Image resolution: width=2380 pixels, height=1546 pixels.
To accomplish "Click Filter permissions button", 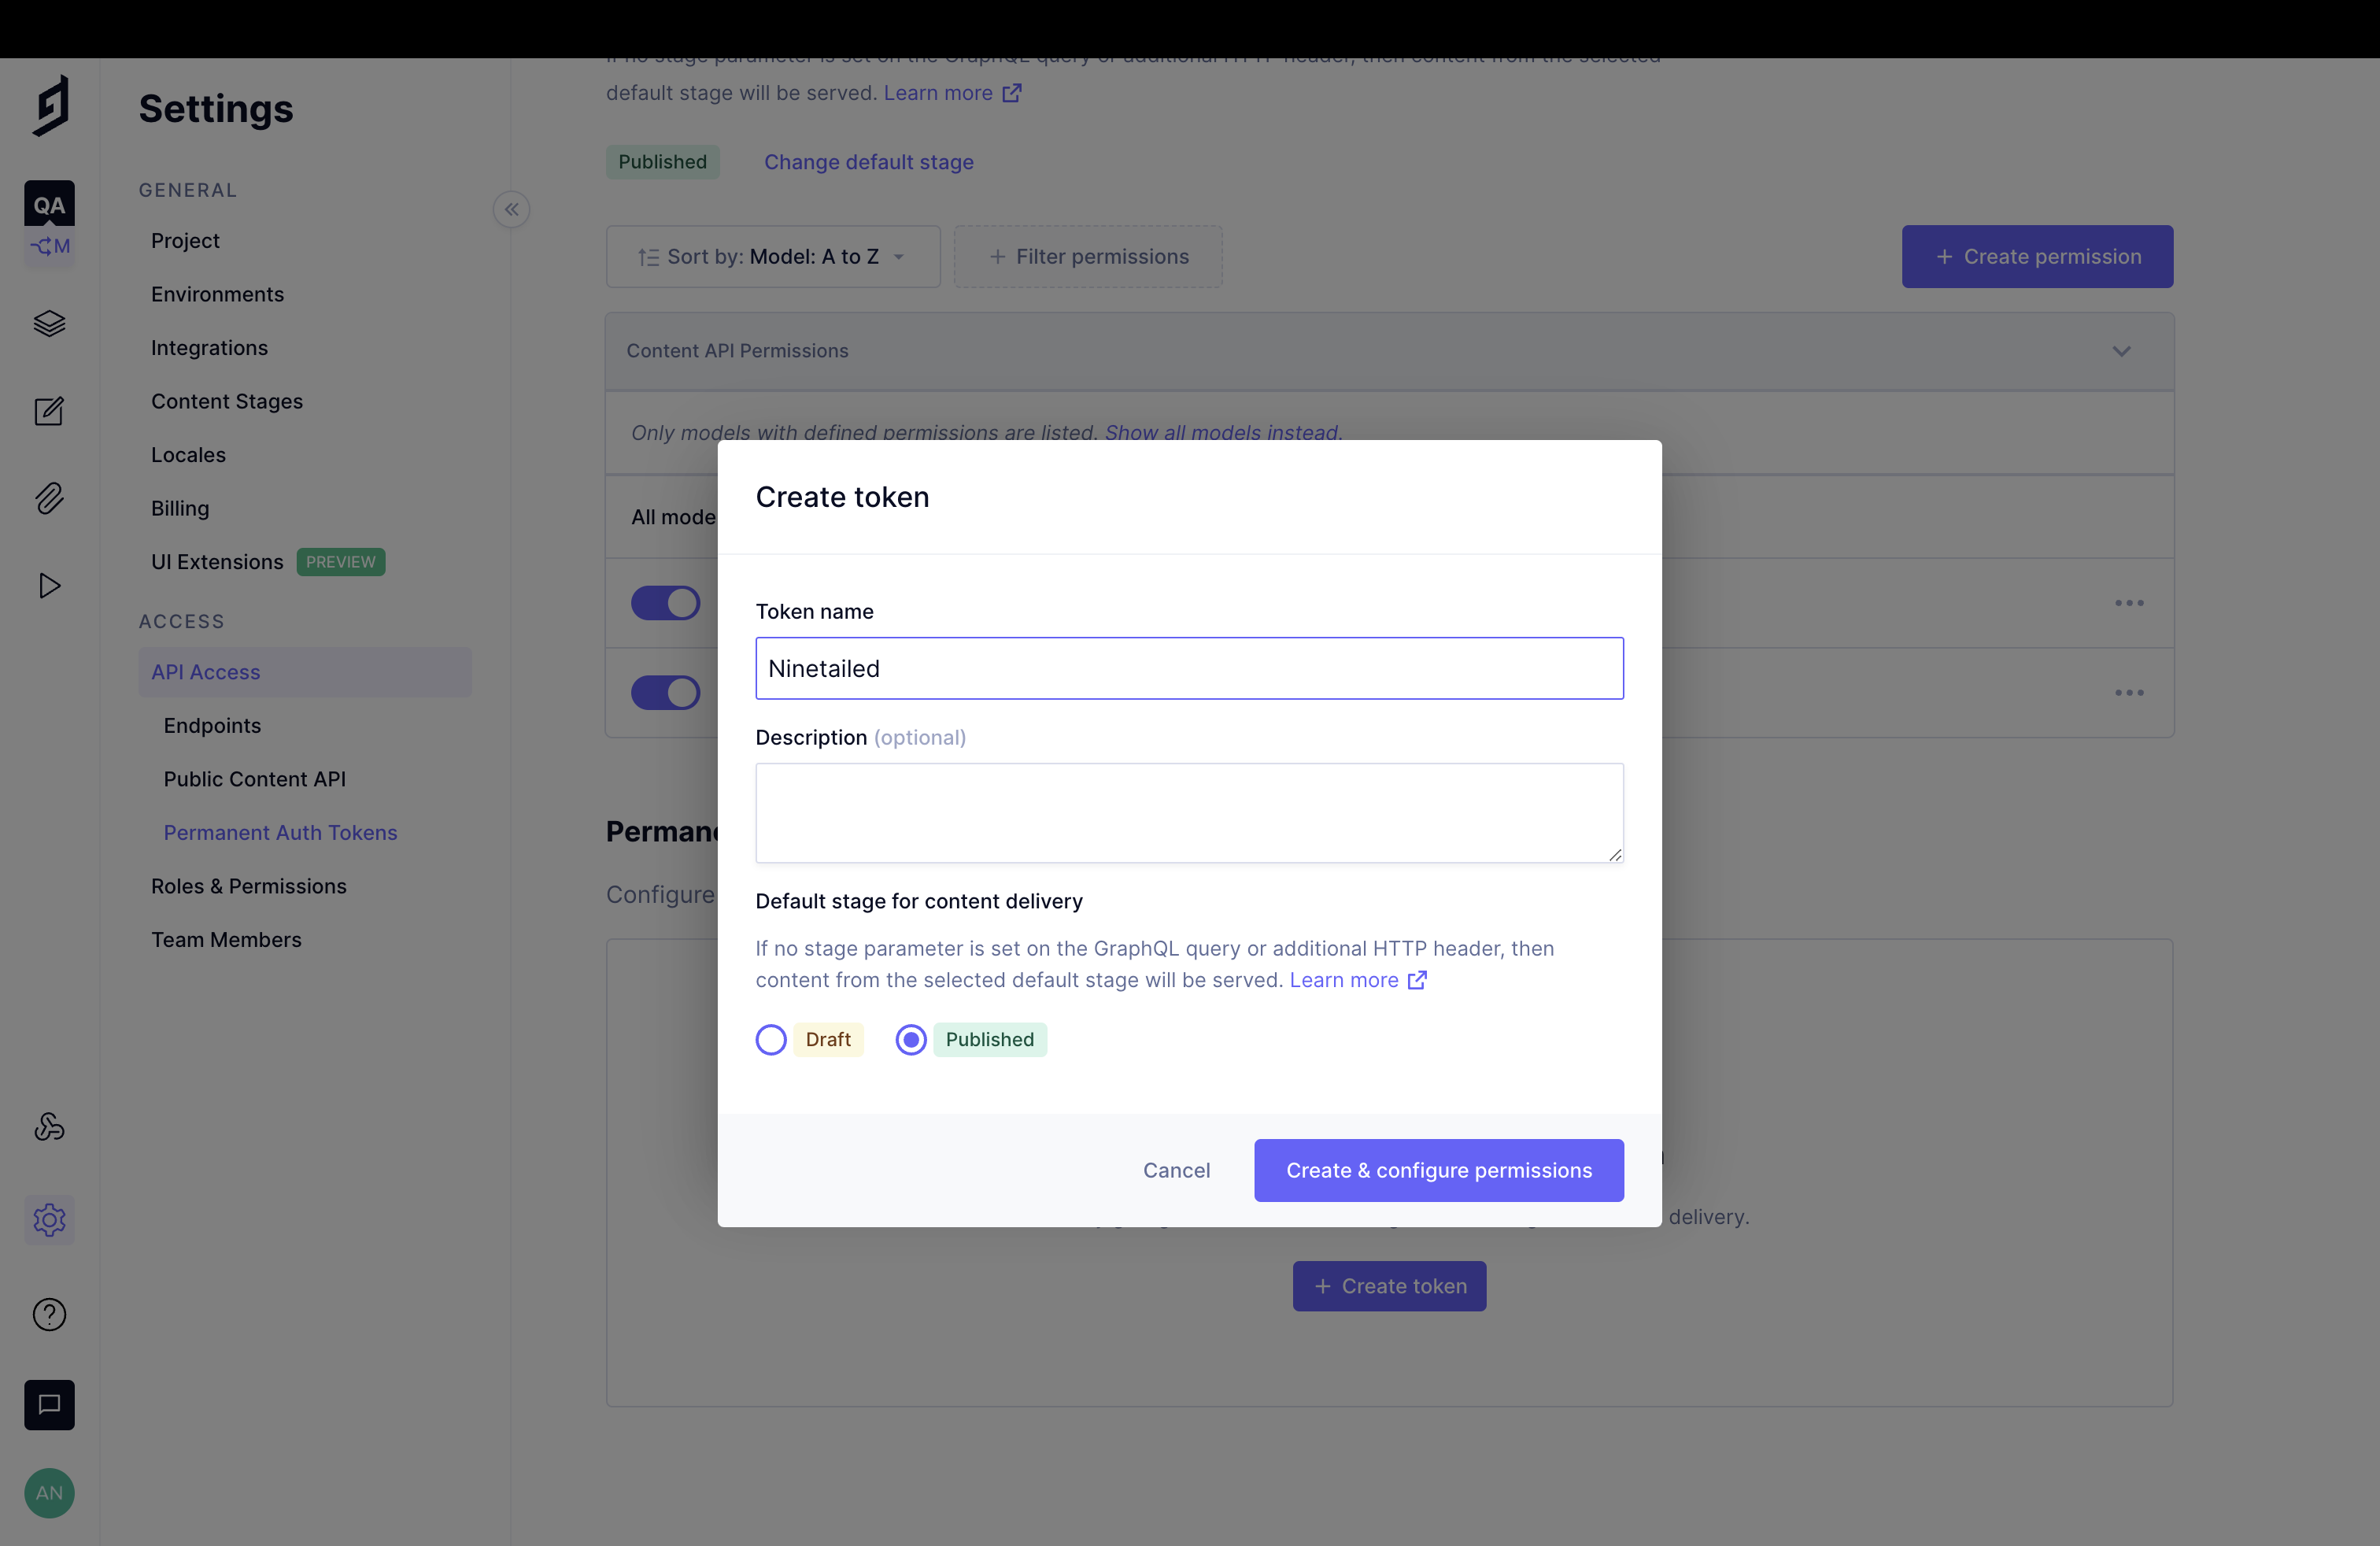I will tap(1088, 257).
